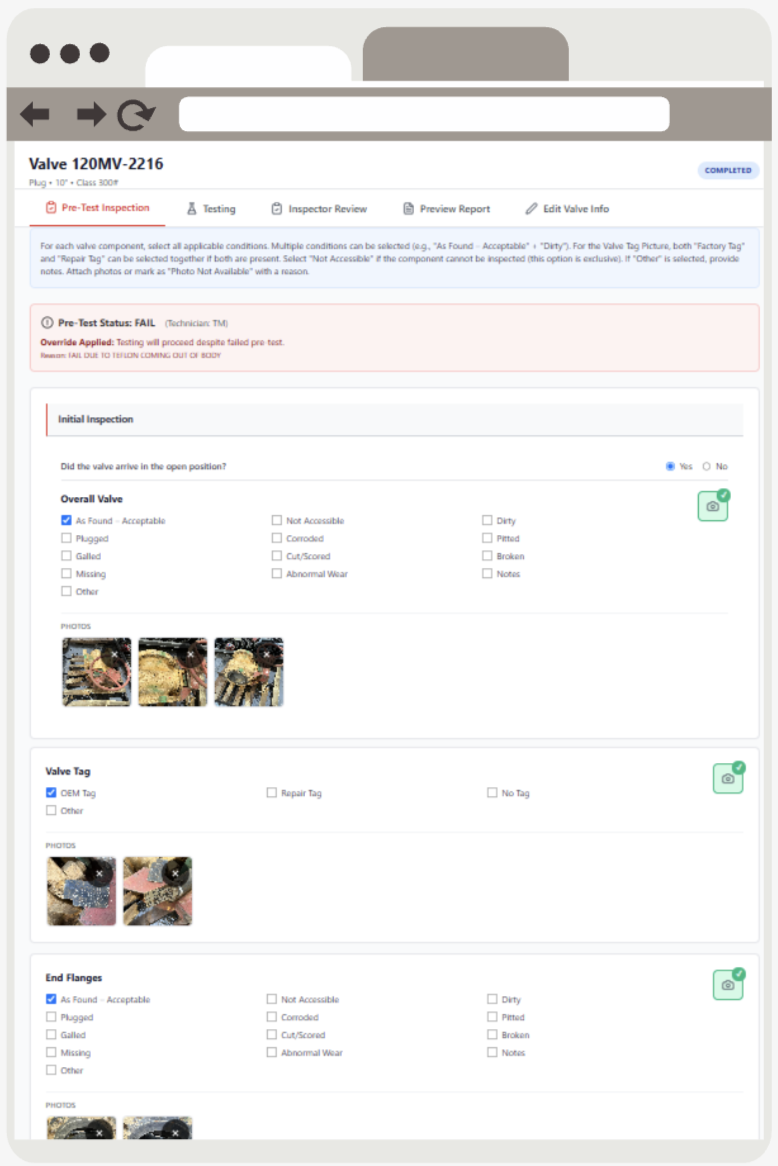Click the Overall Valve camera icon
Viewport: 778px width, 1166px height.
pyautogui.click(x=713, y=506)
